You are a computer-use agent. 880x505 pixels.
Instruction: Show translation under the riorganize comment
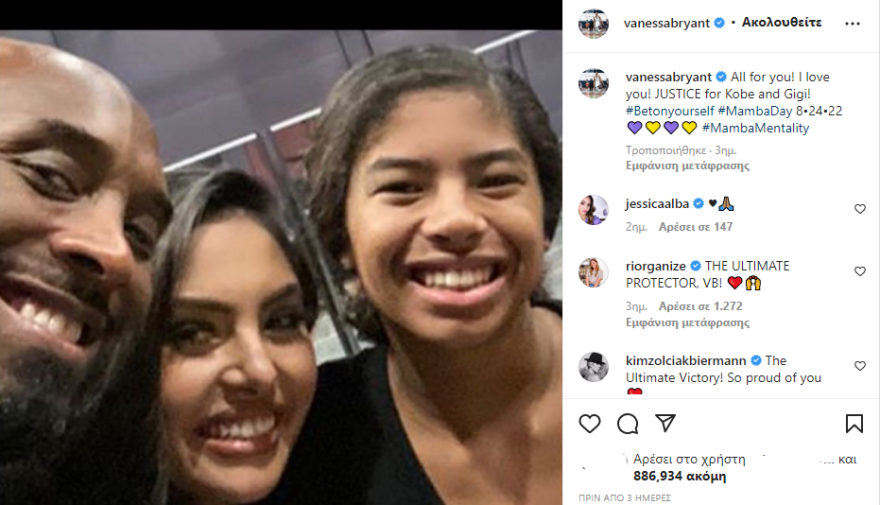[688, 323]
